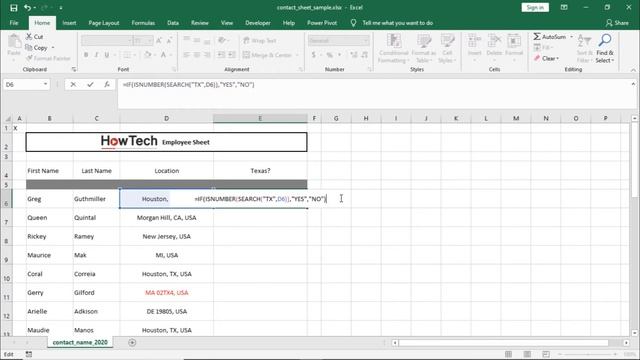640x360 pixels.
Task: Switch to Normal view in the status bar
Action: (508, 354)
